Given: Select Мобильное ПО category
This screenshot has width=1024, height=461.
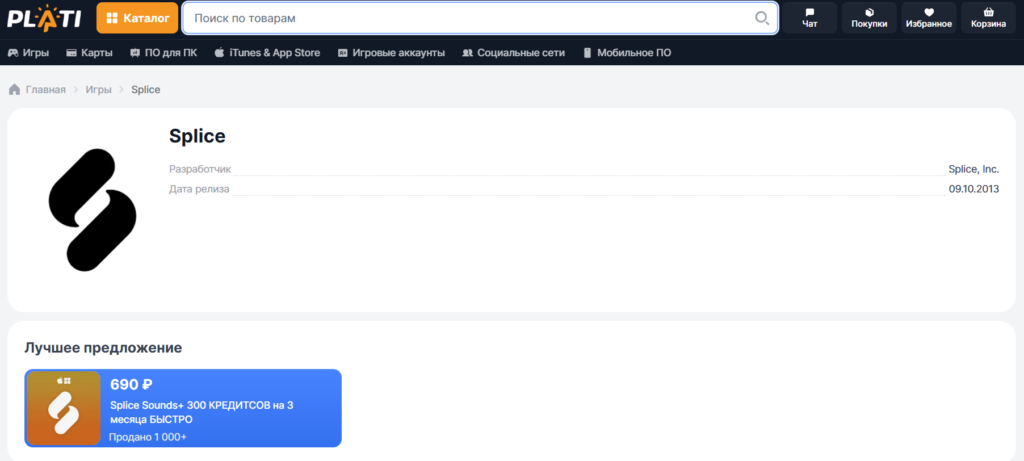Looking at the screenshot, I should click(627, 53).
